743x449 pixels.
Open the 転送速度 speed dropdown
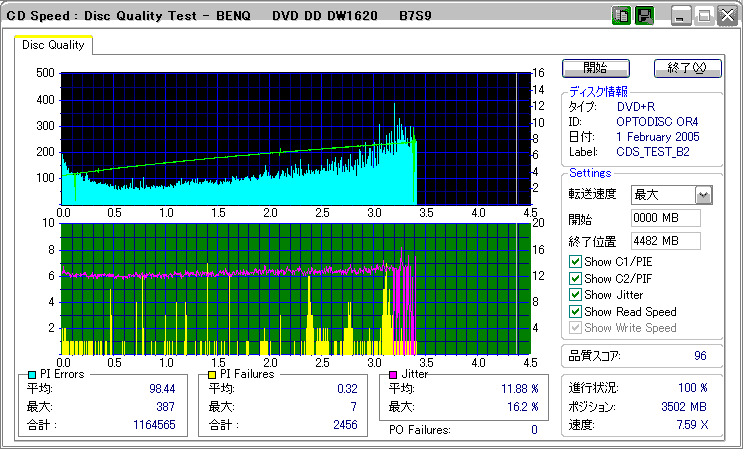[703, 195]
